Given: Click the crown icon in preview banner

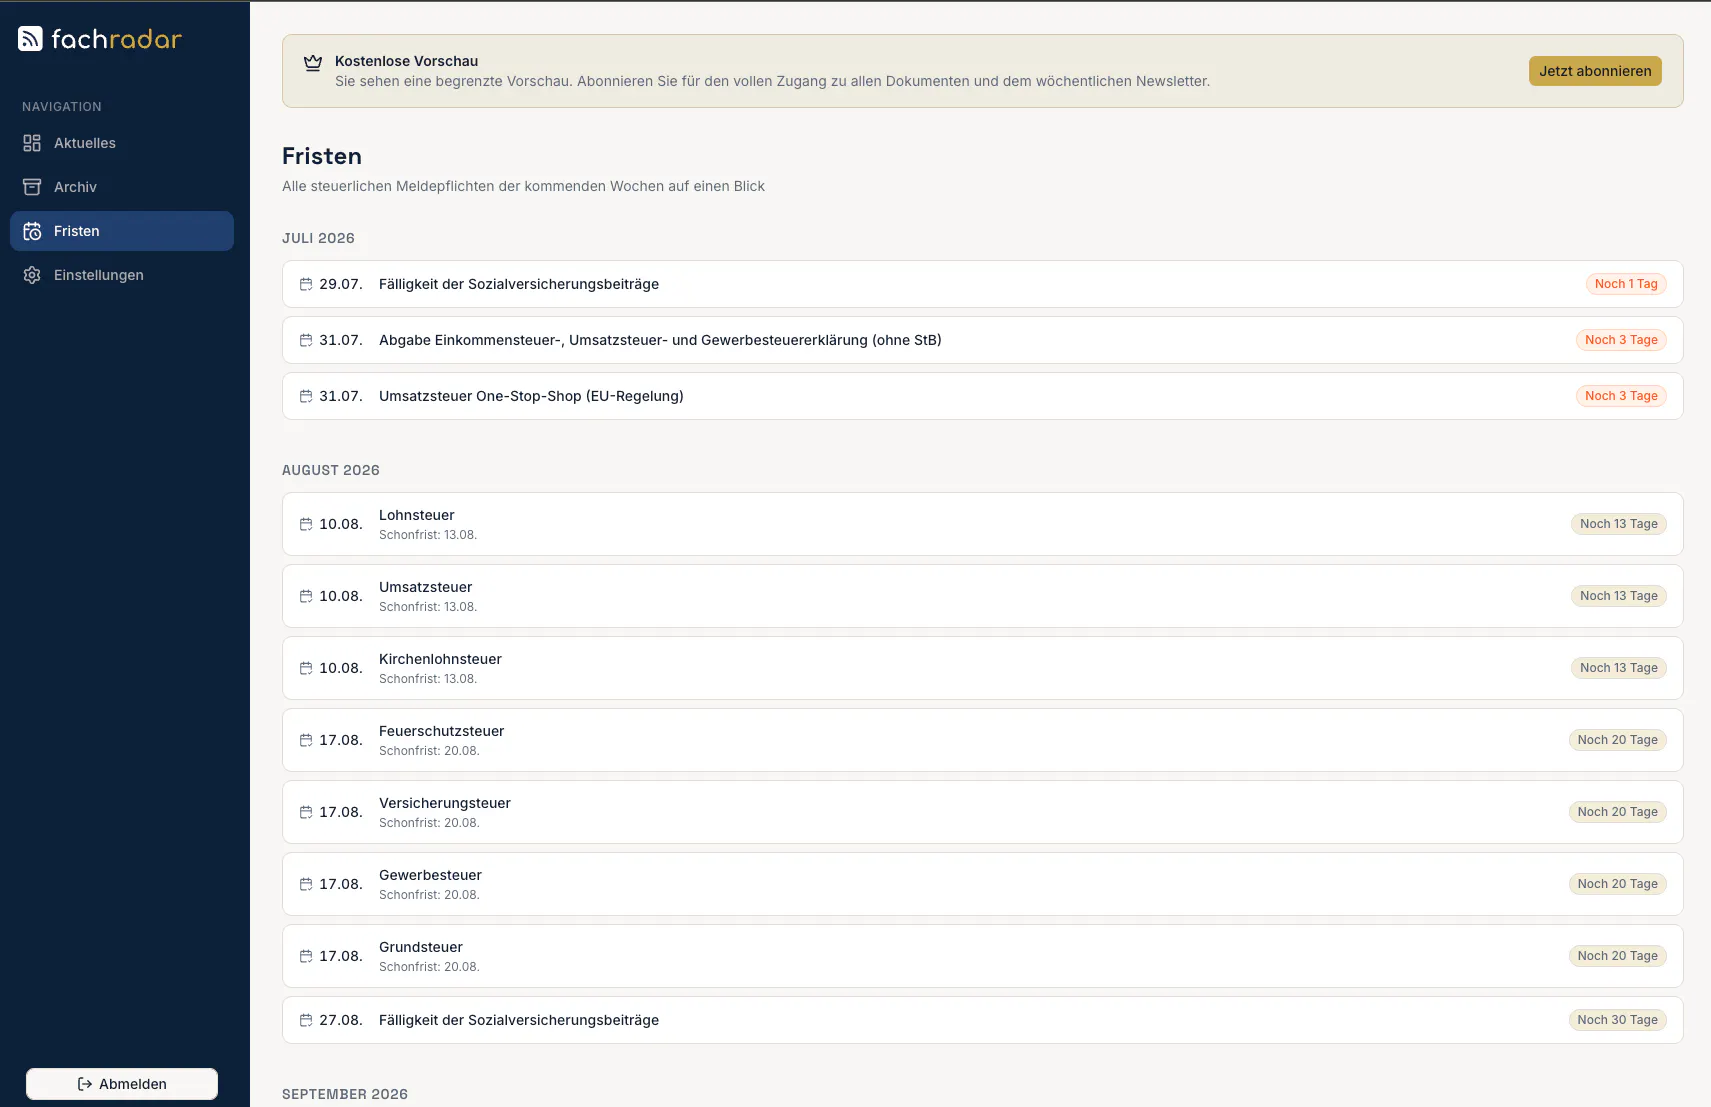Looking at the screenshot, I should (x=313, y=63).
